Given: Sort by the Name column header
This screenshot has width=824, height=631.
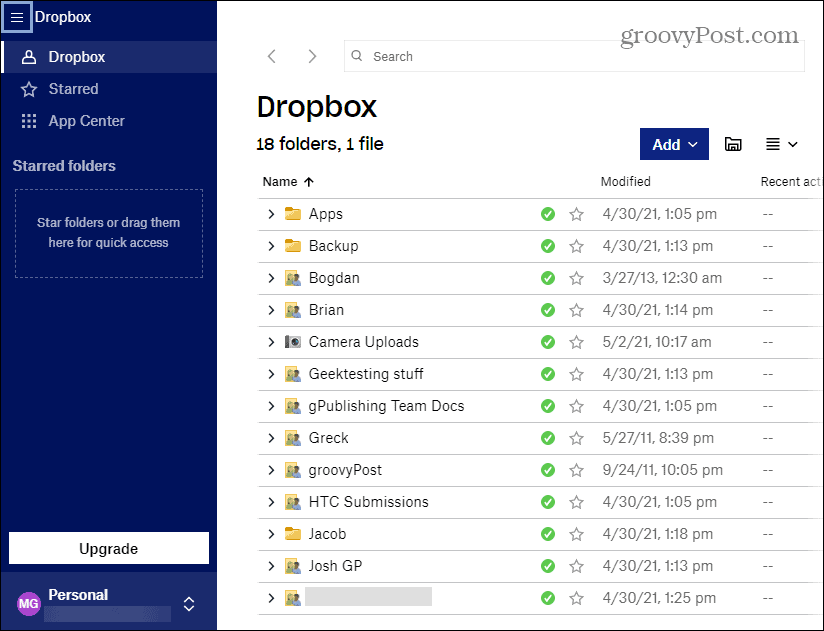Looking at the screenshot, I should point(288,182).
